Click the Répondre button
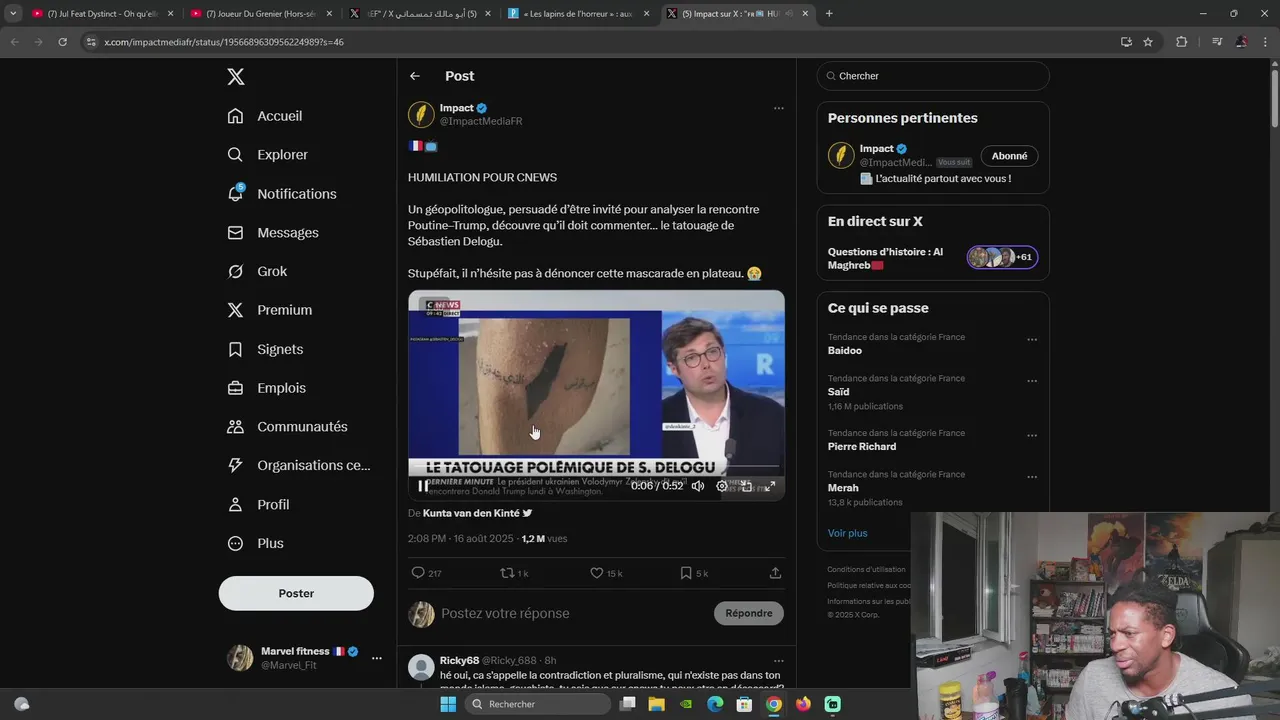 coord(749,613)
